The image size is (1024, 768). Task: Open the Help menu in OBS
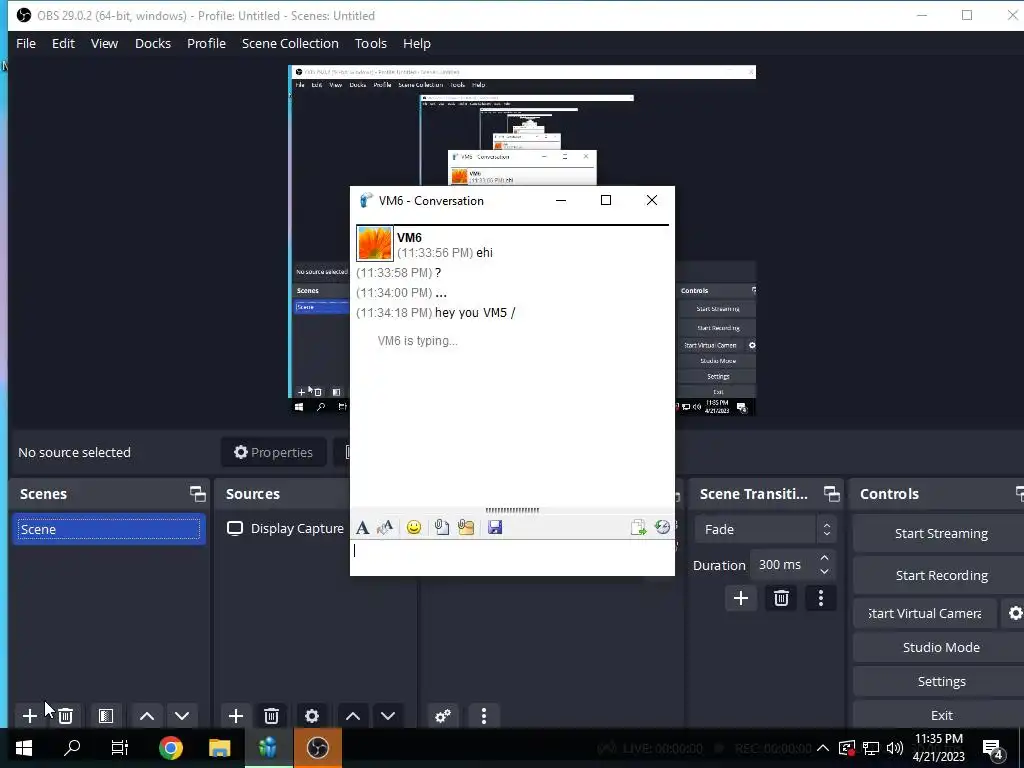[x=417, y=43]
